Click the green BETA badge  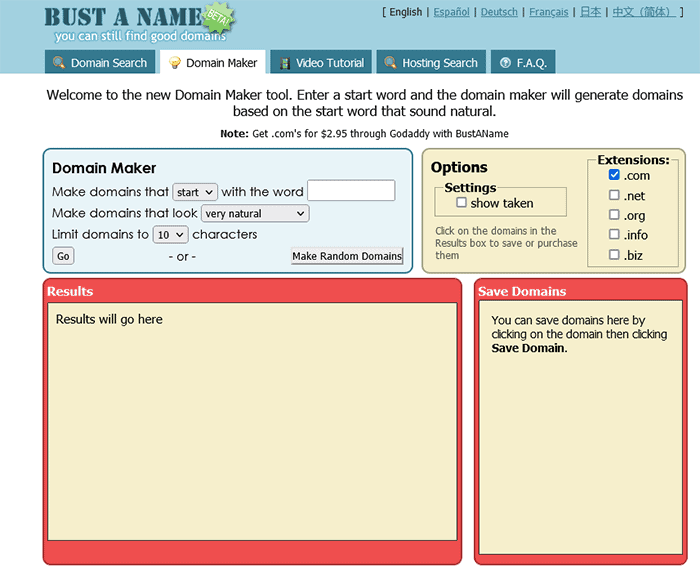coord(218,18)
